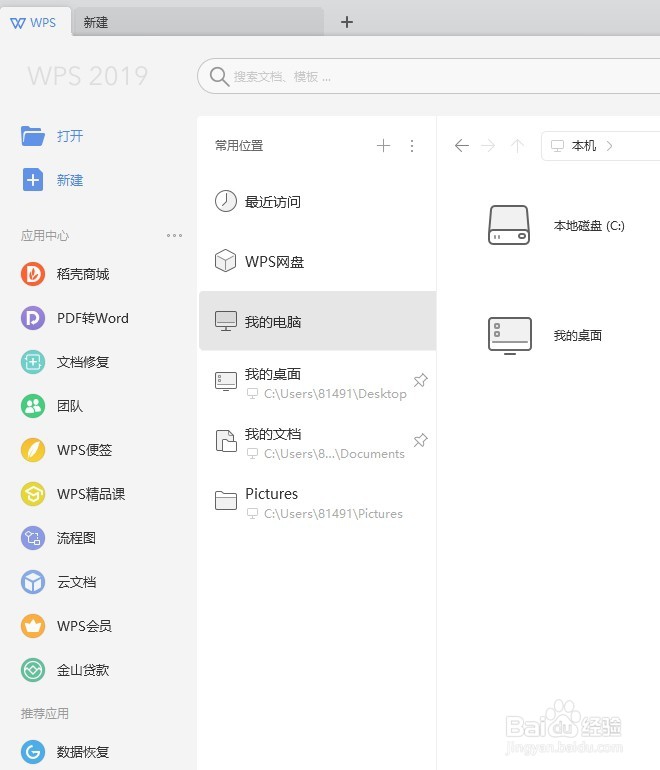Click the 新建 sidebar text link
The width and height of the screenshot is (660, 770).
pyautogui.click(x=70, y=180)
